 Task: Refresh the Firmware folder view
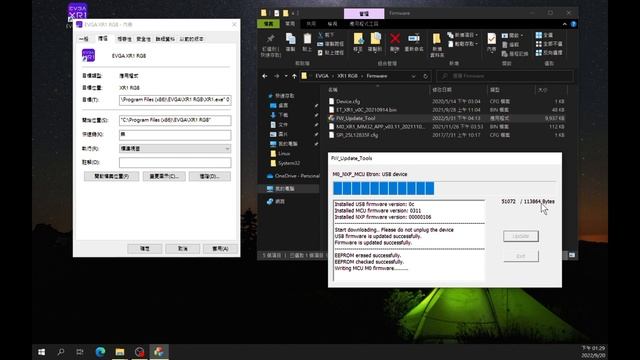click(425, 76)
